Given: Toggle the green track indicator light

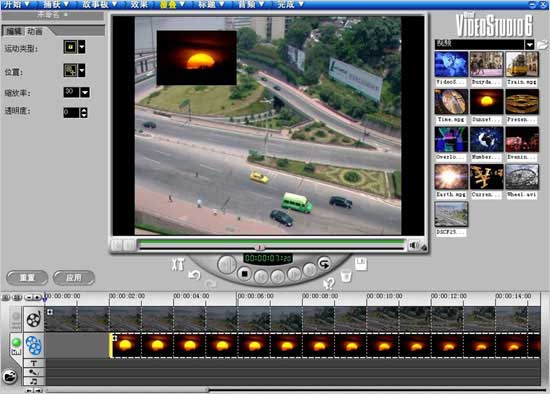Looking at the screenshot, I should pyautogui.click(x=16, y=342).
